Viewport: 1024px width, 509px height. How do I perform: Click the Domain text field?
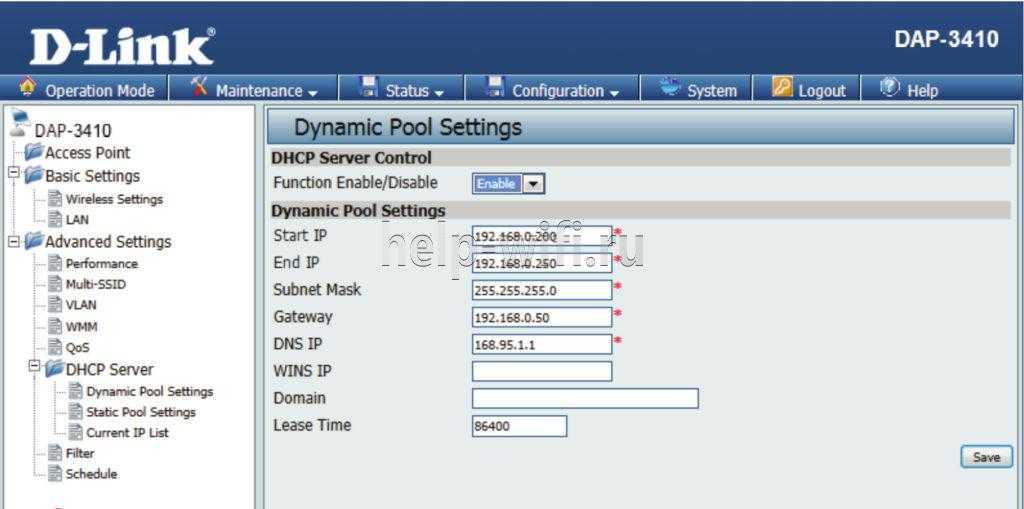584,399
